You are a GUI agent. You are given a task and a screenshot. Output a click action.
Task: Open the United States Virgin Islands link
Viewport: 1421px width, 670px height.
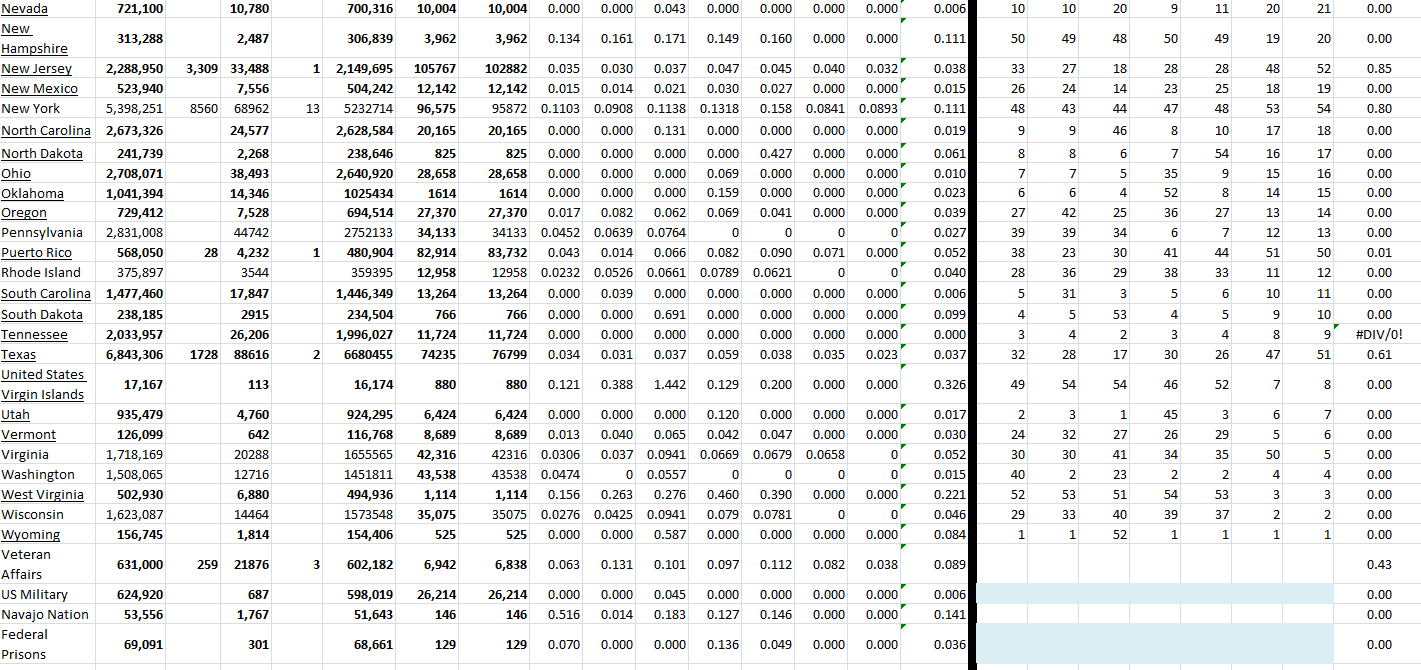42,384
